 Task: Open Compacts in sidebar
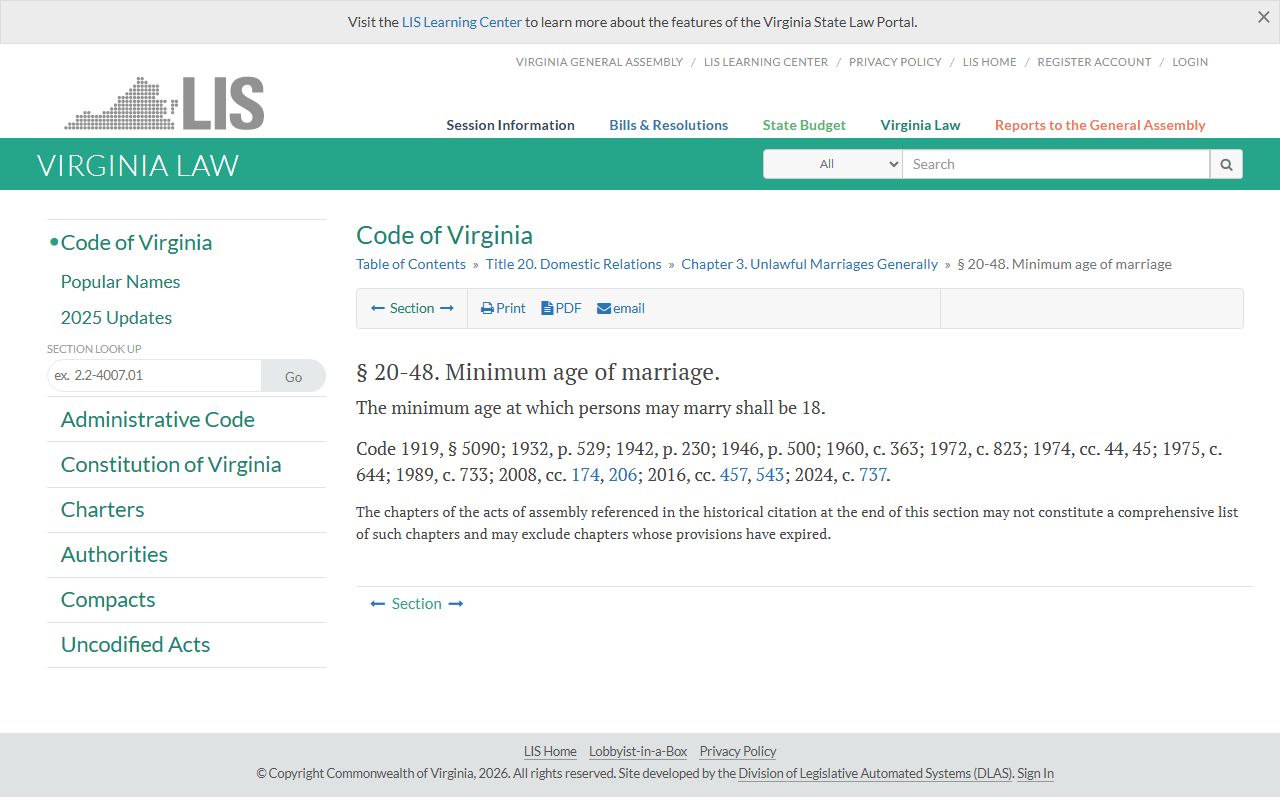click(x=108, y=600)
